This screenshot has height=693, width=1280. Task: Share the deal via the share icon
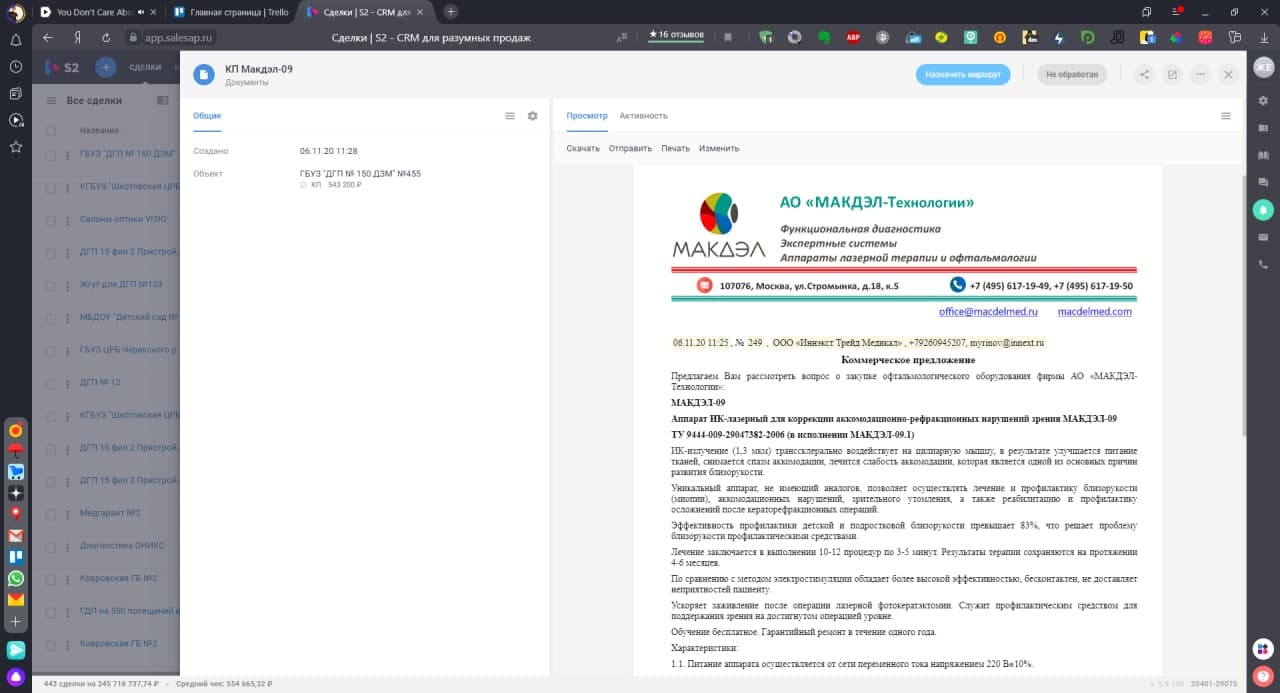click(1145, 74)
